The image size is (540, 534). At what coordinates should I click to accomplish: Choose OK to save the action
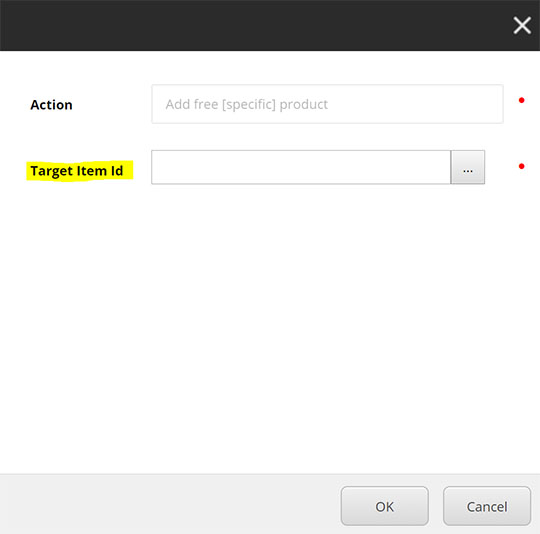pyautogui.click(x=385, y=506)
